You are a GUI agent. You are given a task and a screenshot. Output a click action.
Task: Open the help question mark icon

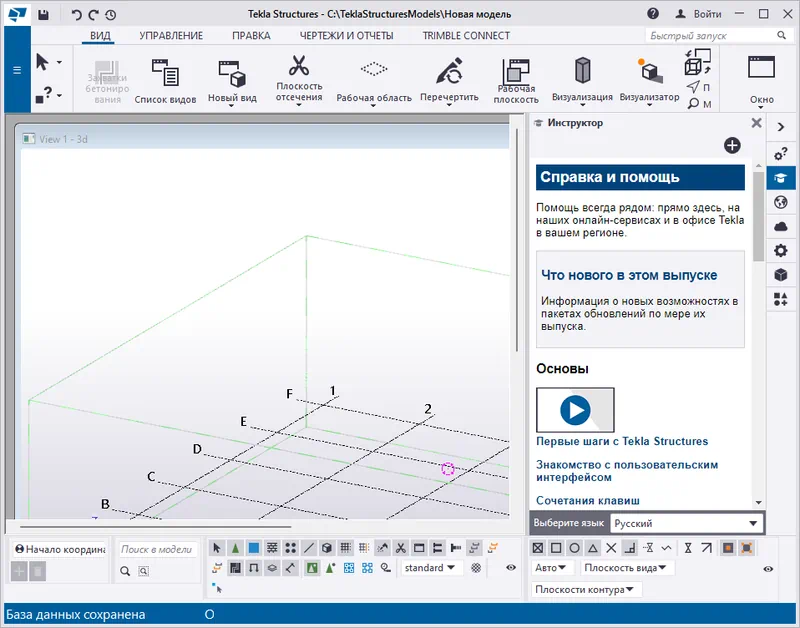click(x=653, y=14)
